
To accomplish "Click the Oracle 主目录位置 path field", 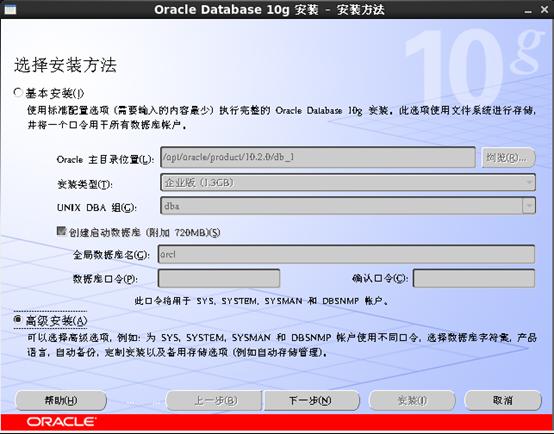I will pyautogui.click(x=318, y=157).
